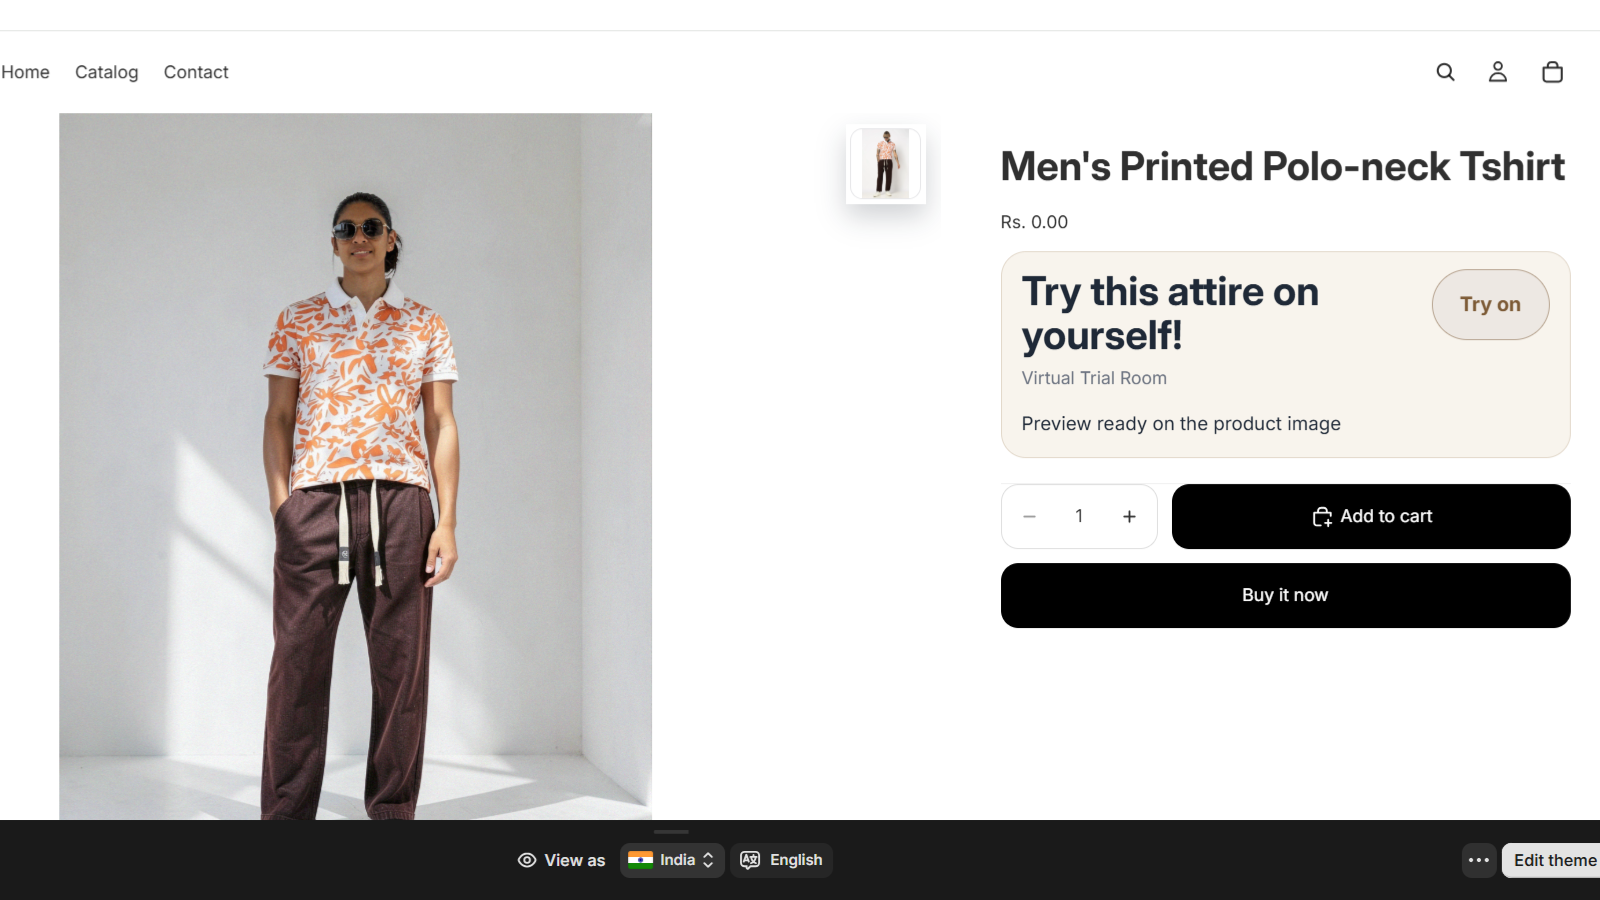Open the English language selector
1600x900 pixels.
click(x=781, y=860)
